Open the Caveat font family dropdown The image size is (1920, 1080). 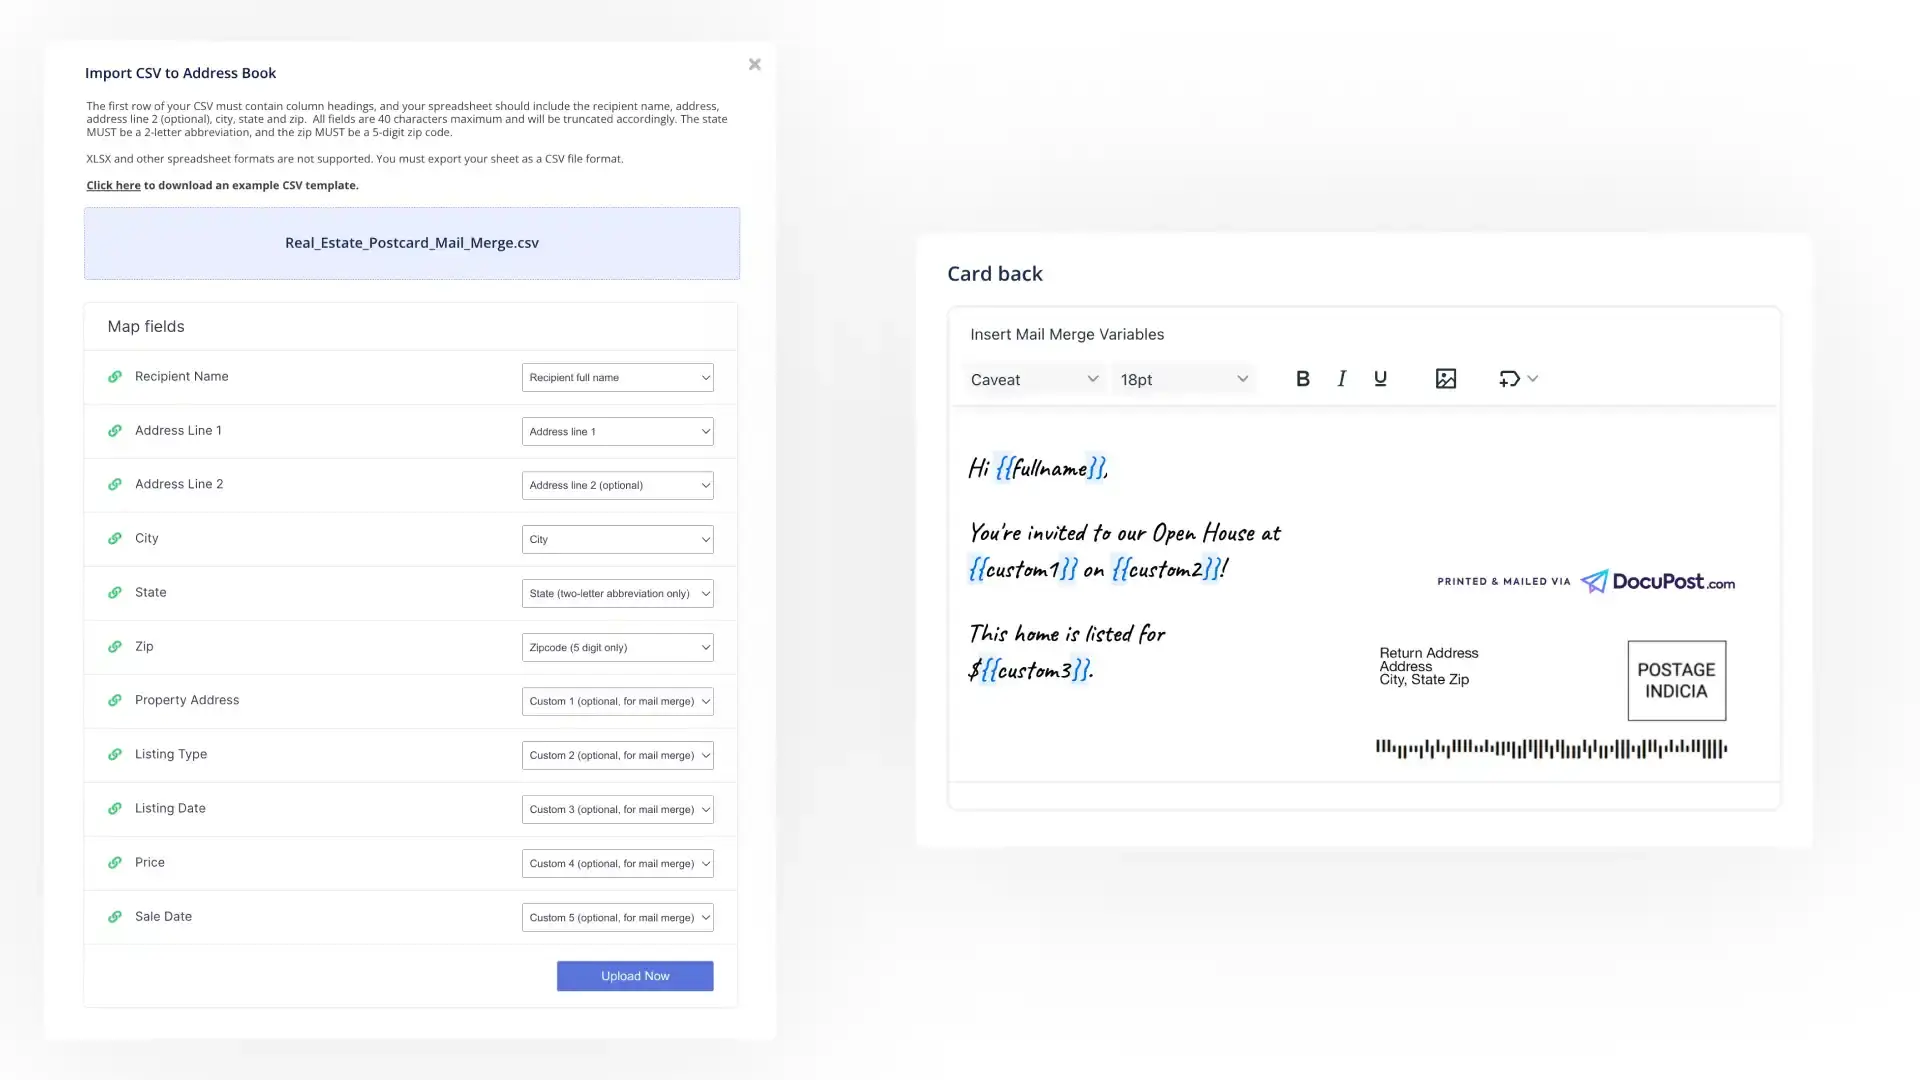coord(1034,379)
